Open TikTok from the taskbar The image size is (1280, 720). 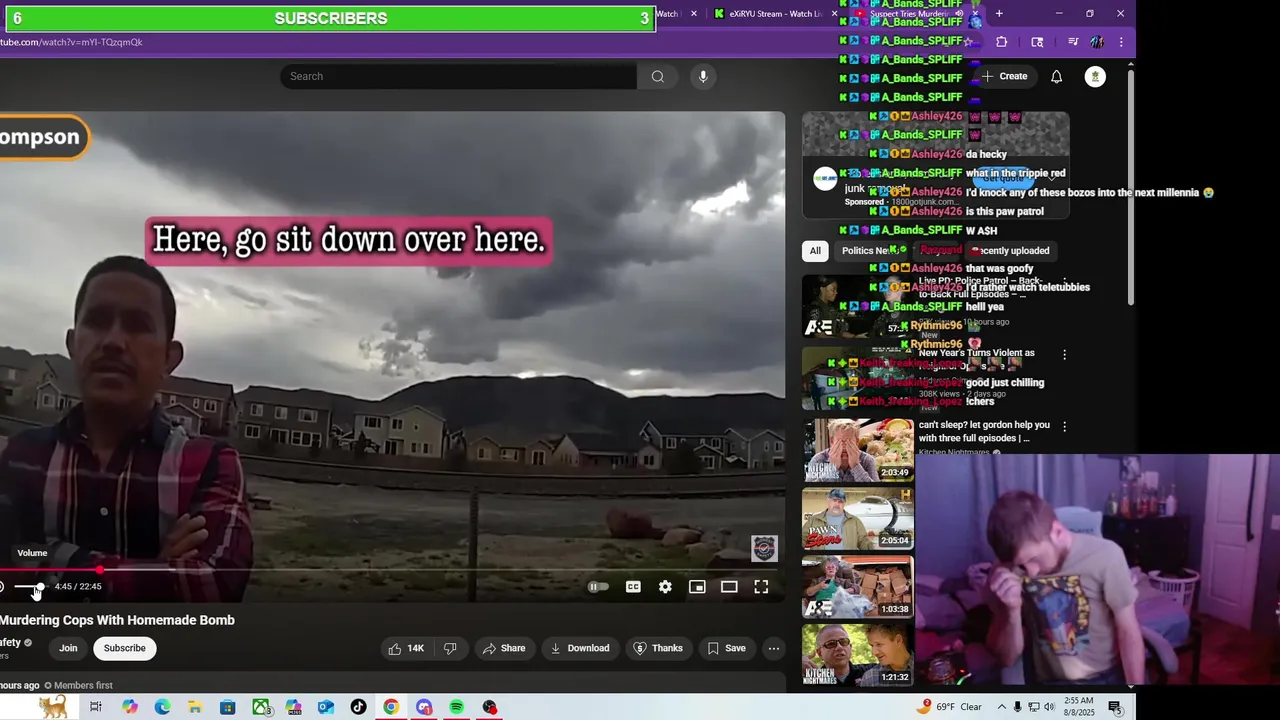pos(358,707)
